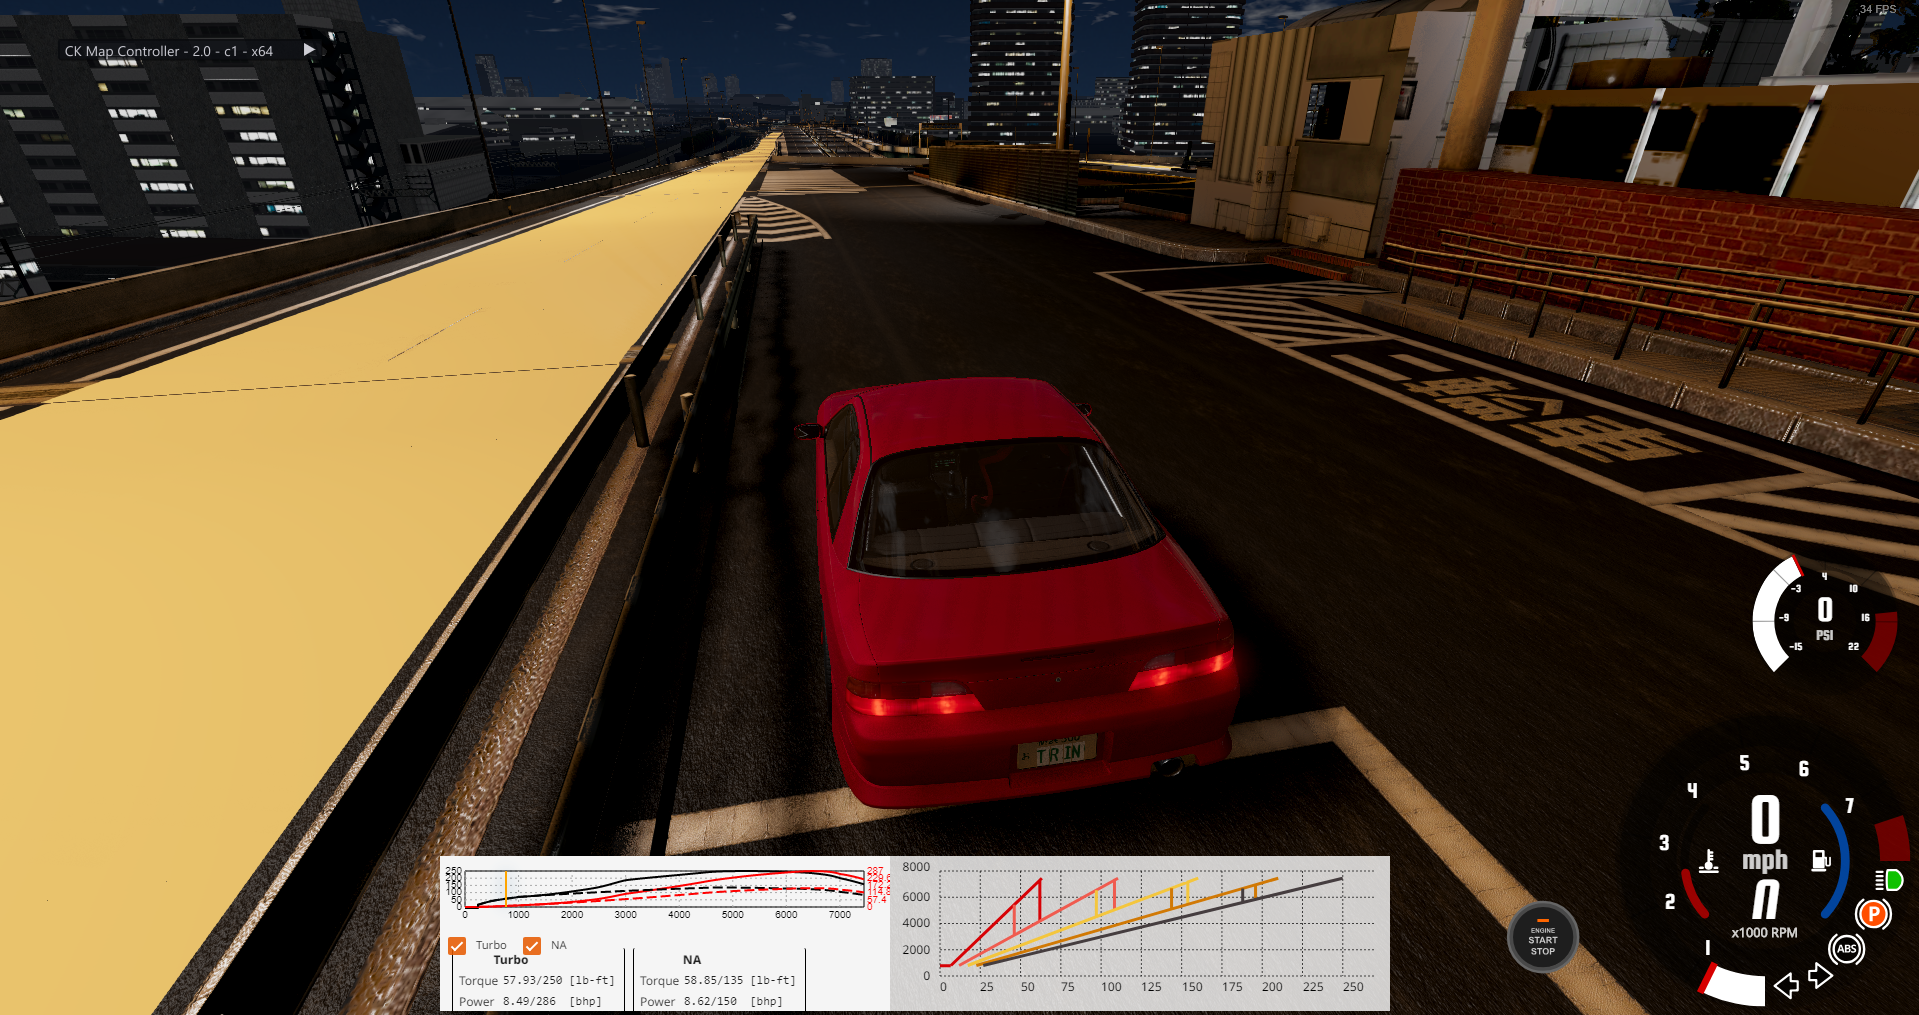This screenshot has height=1015, width=1919.
Task: Click the fuel pump gauge icon
Action: [x=1821, y=860]
